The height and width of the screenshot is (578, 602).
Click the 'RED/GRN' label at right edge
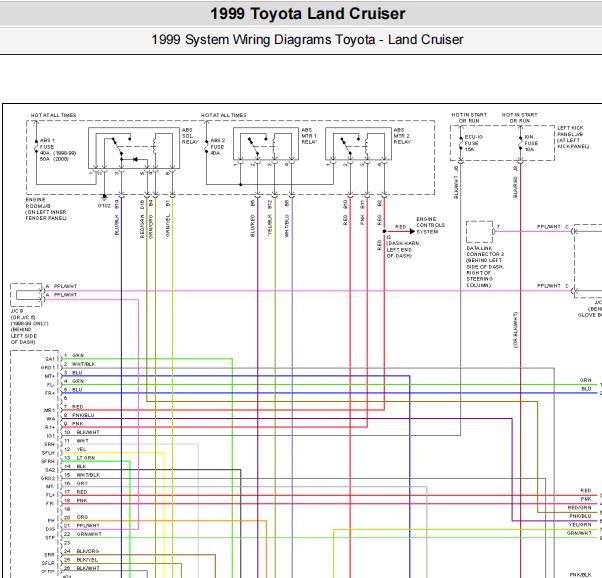[x=579, y=508]
